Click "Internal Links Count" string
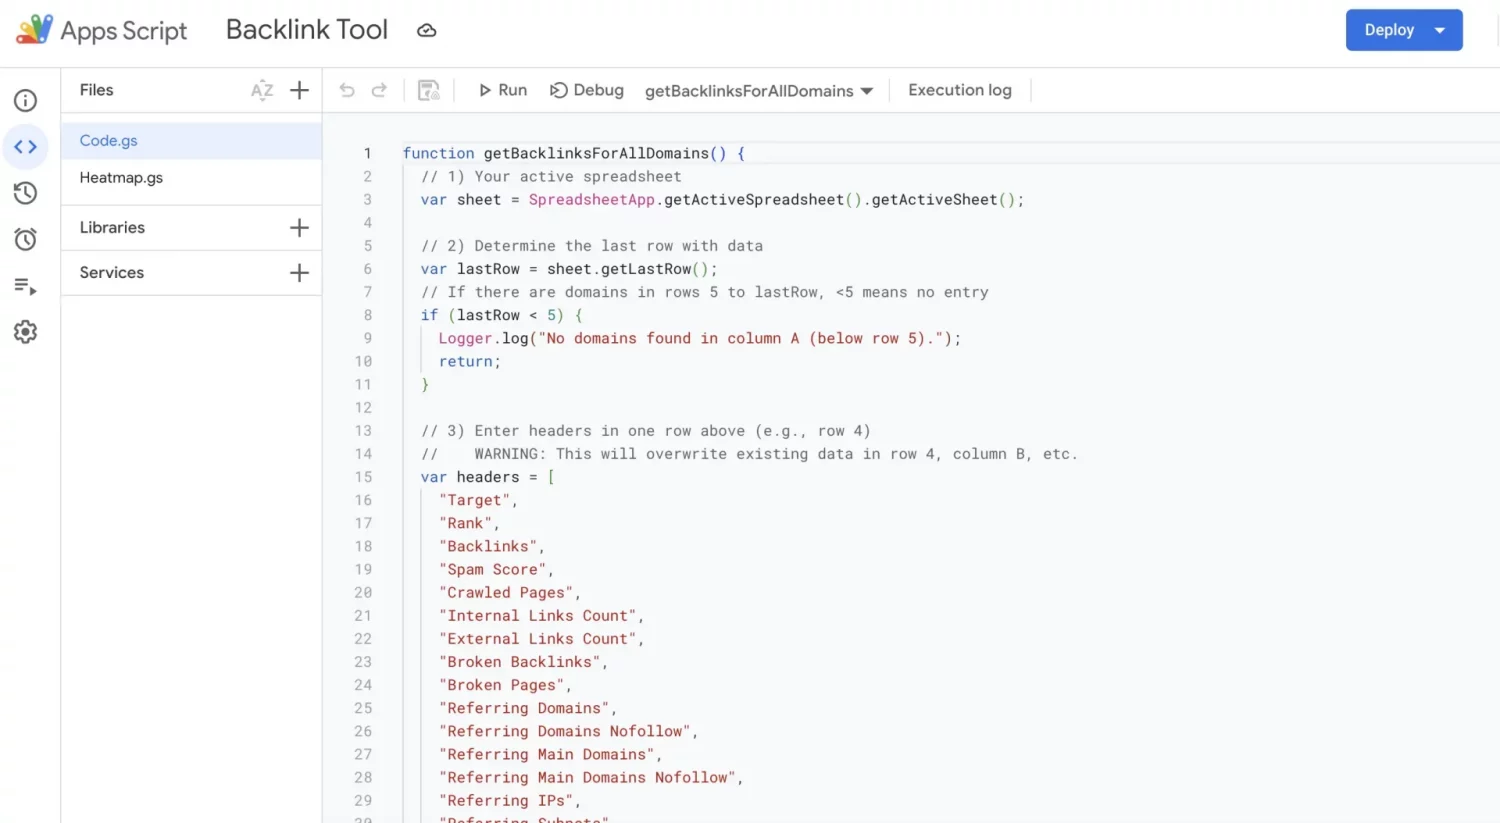1500x823 pixels. (538, 616)
